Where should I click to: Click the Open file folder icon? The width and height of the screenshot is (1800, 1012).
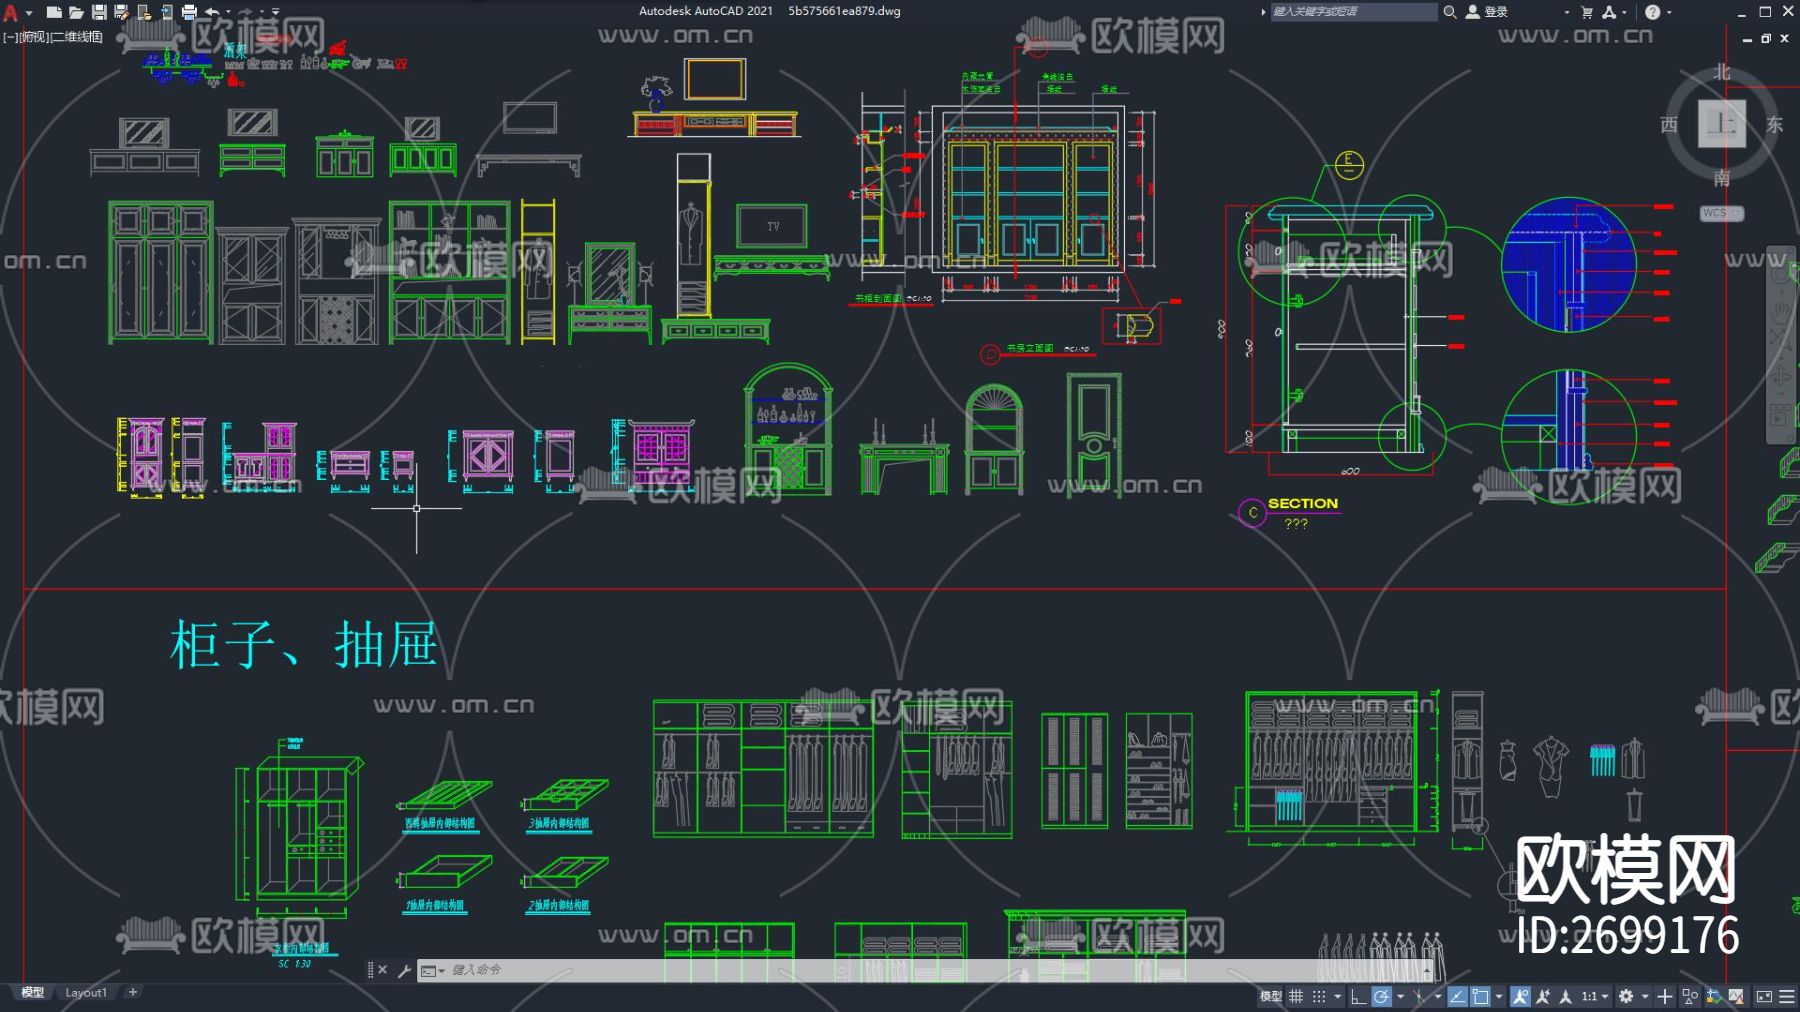[76, 13]
